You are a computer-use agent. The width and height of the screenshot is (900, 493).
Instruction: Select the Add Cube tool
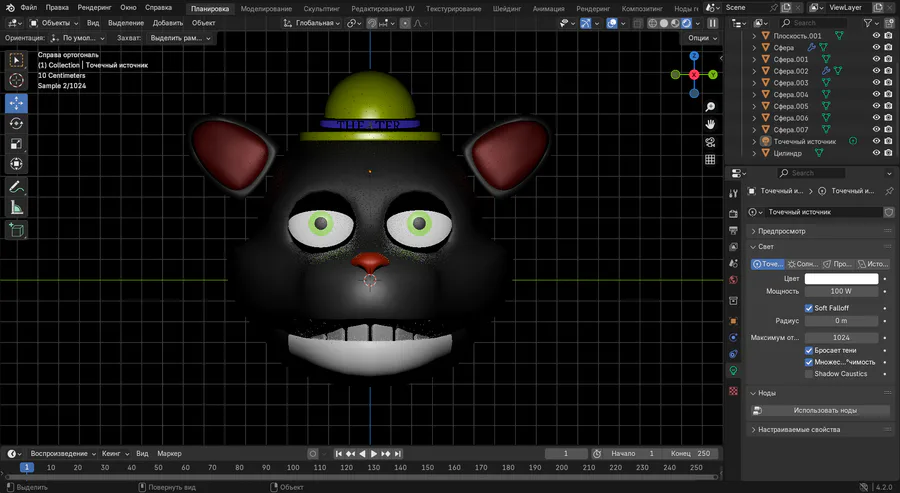pyautogui.click(x=16, y=230)
